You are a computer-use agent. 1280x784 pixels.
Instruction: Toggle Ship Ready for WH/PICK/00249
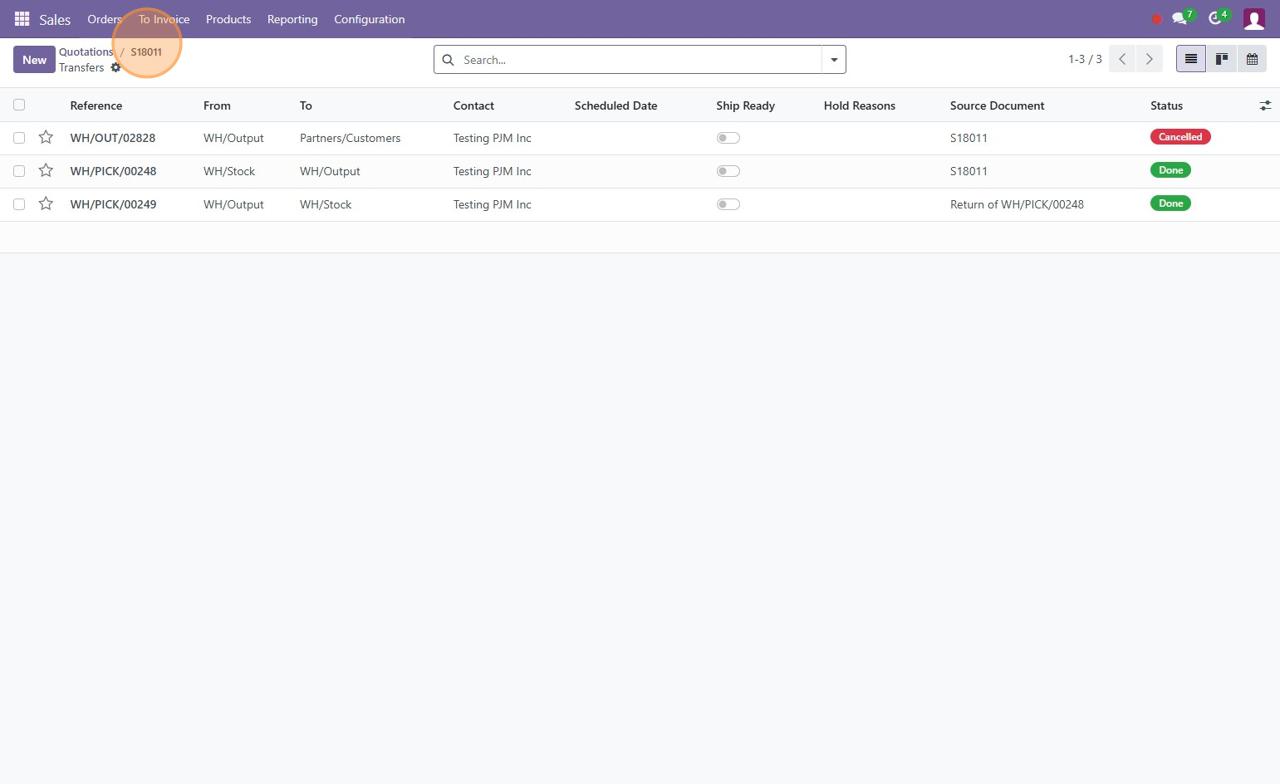click(x=728, y=204)
